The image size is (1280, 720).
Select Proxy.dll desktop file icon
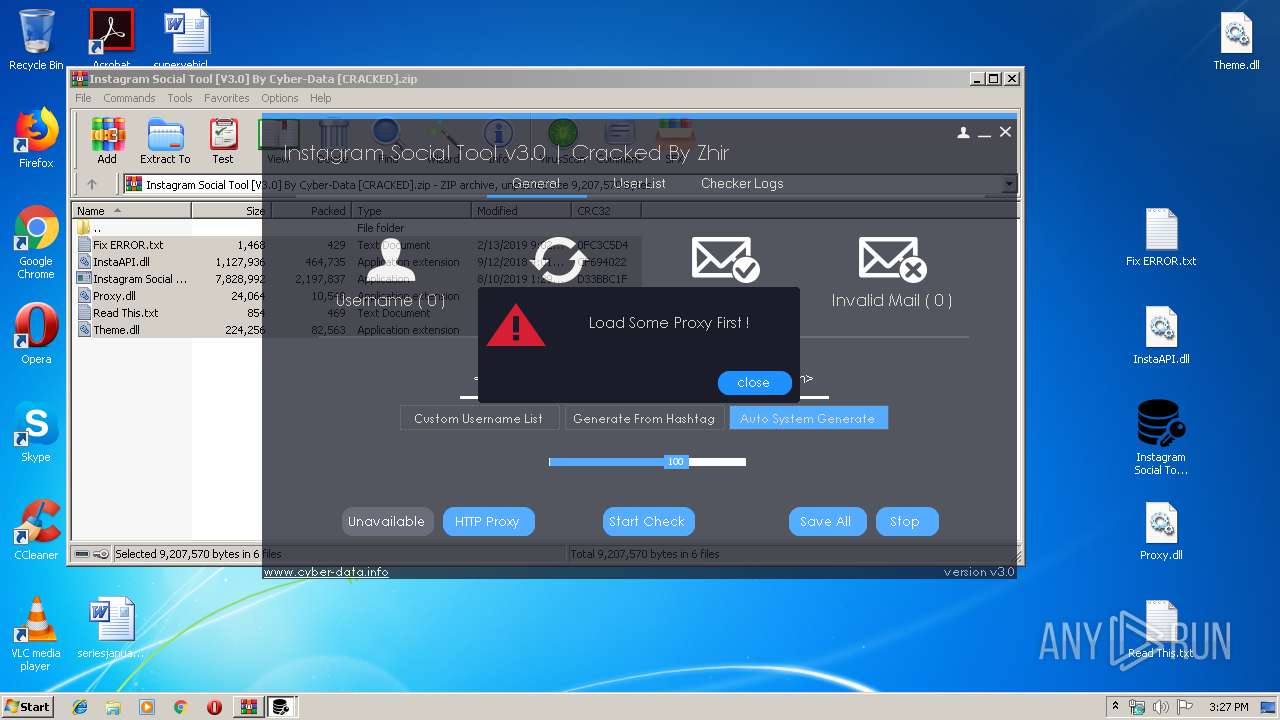(1161, 532)
